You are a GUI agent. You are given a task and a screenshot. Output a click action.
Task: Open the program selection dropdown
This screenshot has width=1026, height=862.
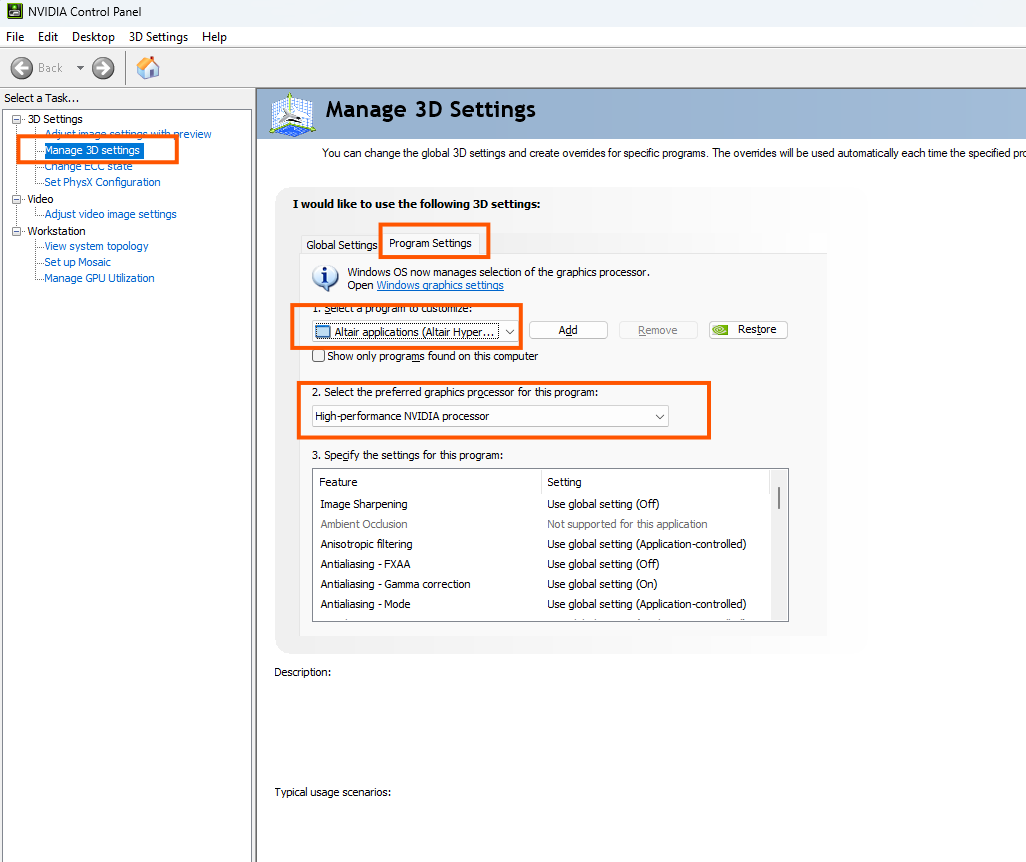[x=416, y=332]
